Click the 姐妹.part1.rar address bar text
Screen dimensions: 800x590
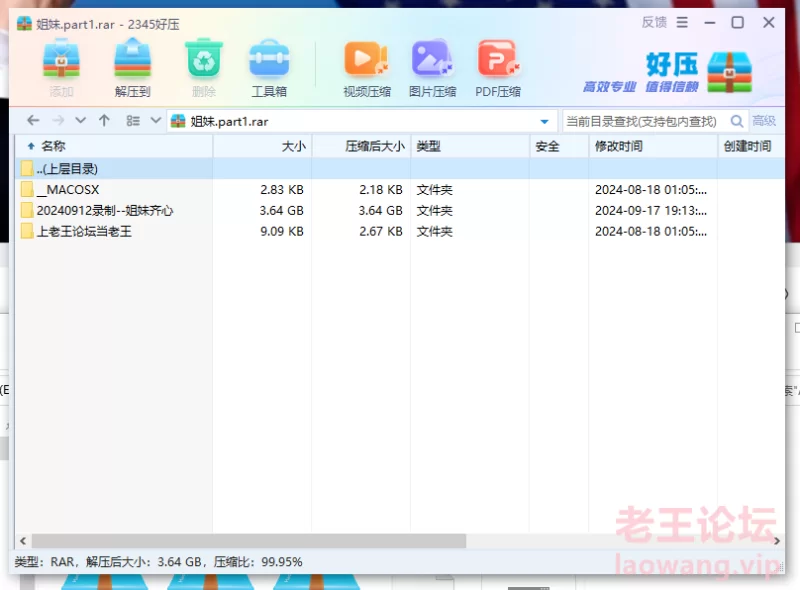pos(229,121)
